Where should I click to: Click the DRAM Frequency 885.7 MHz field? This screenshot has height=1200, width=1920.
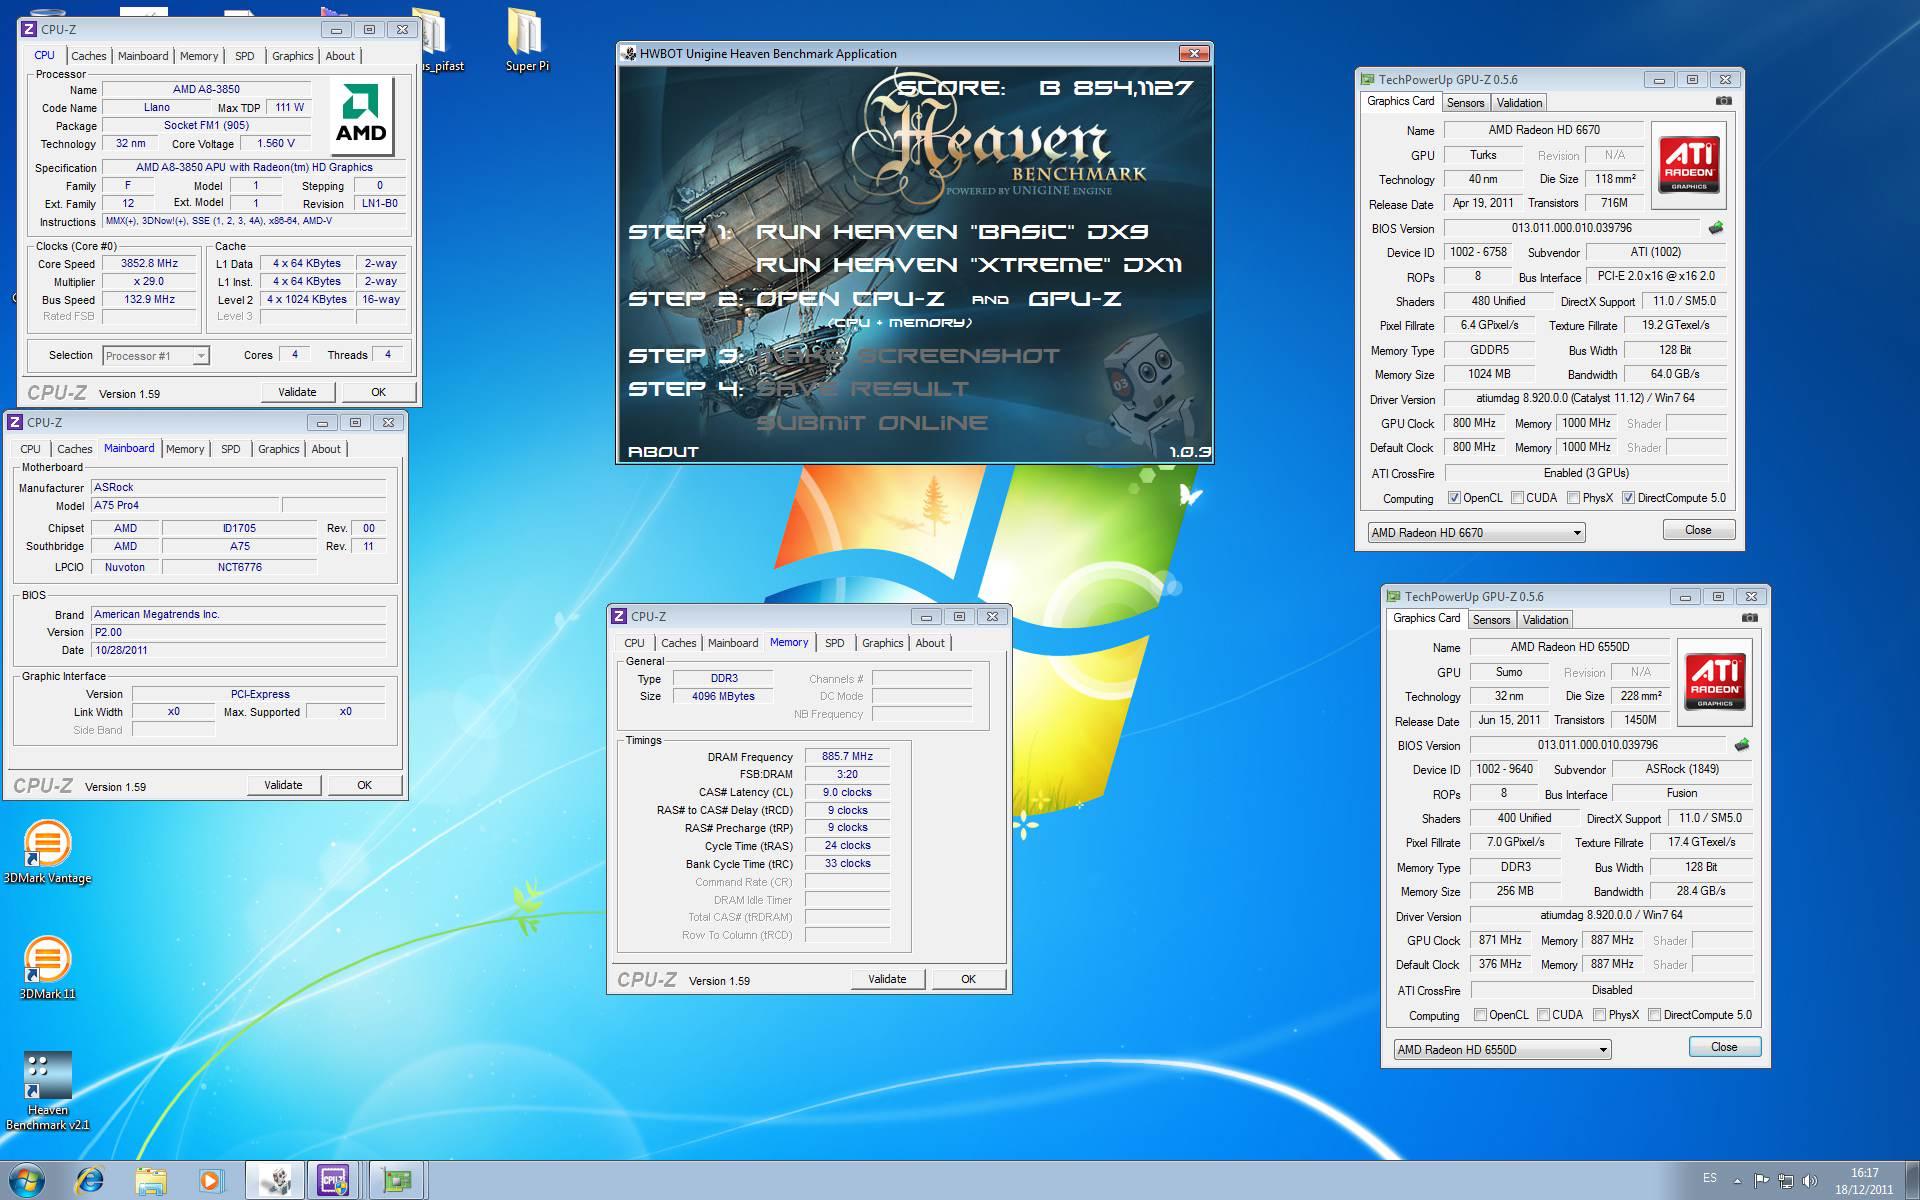(847, 757)
